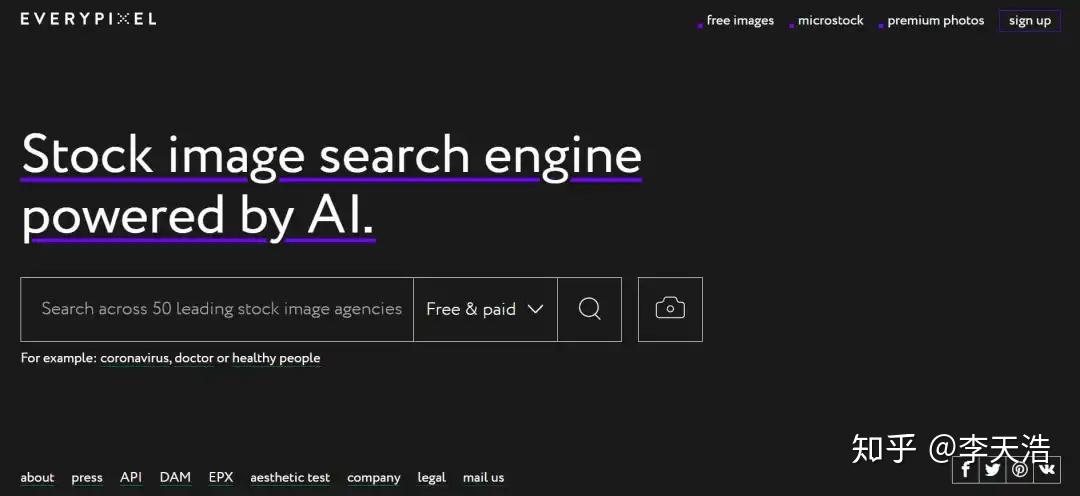
Task: Expand the Free & paid dropdown
Action: (x=486, y=309)
